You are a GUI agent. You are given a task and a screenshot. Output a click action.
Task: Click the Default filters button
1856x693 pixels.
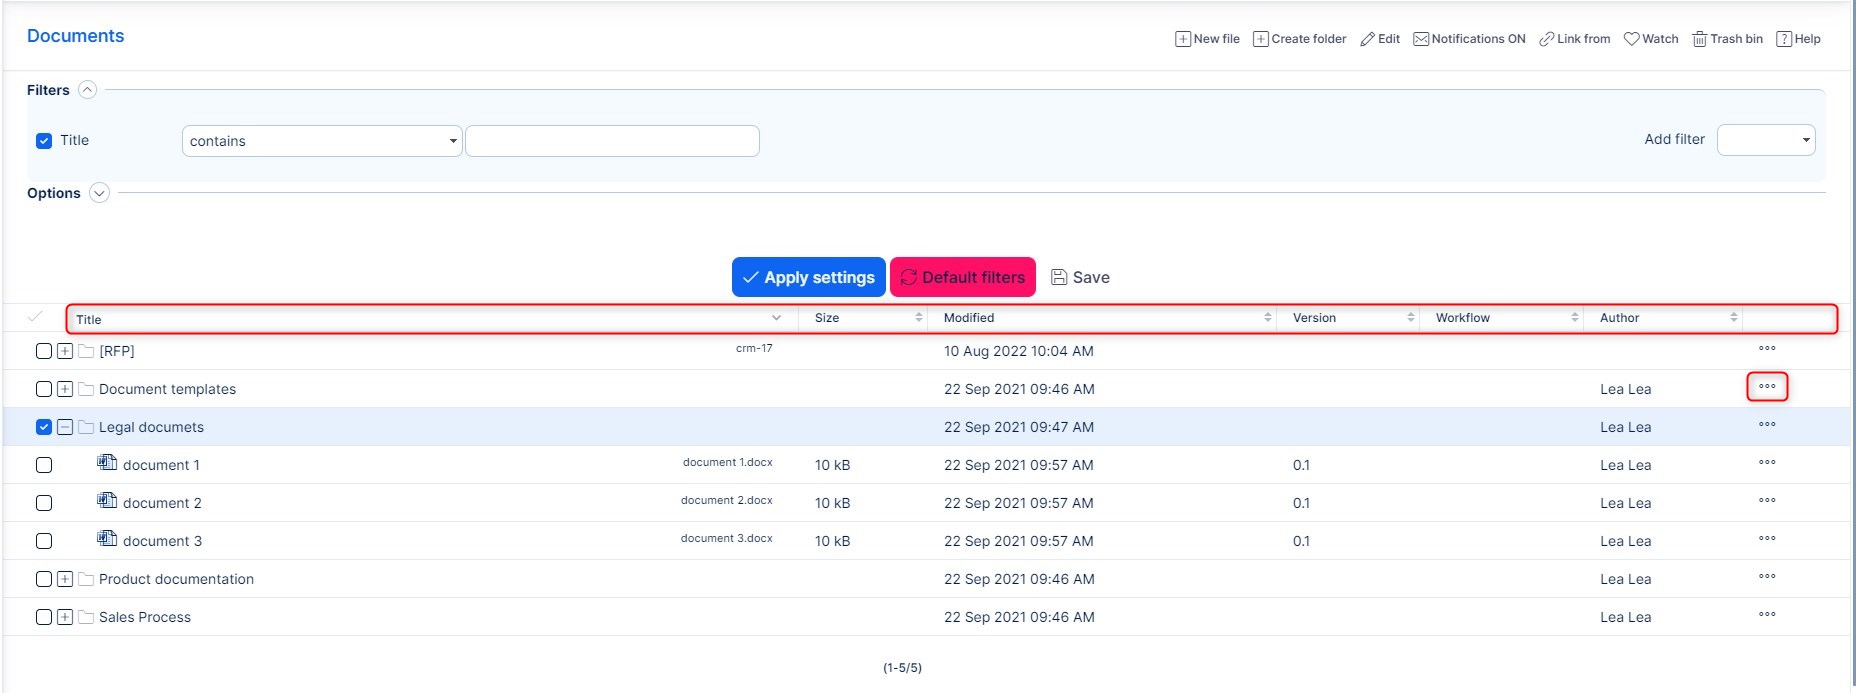[962, 277]
